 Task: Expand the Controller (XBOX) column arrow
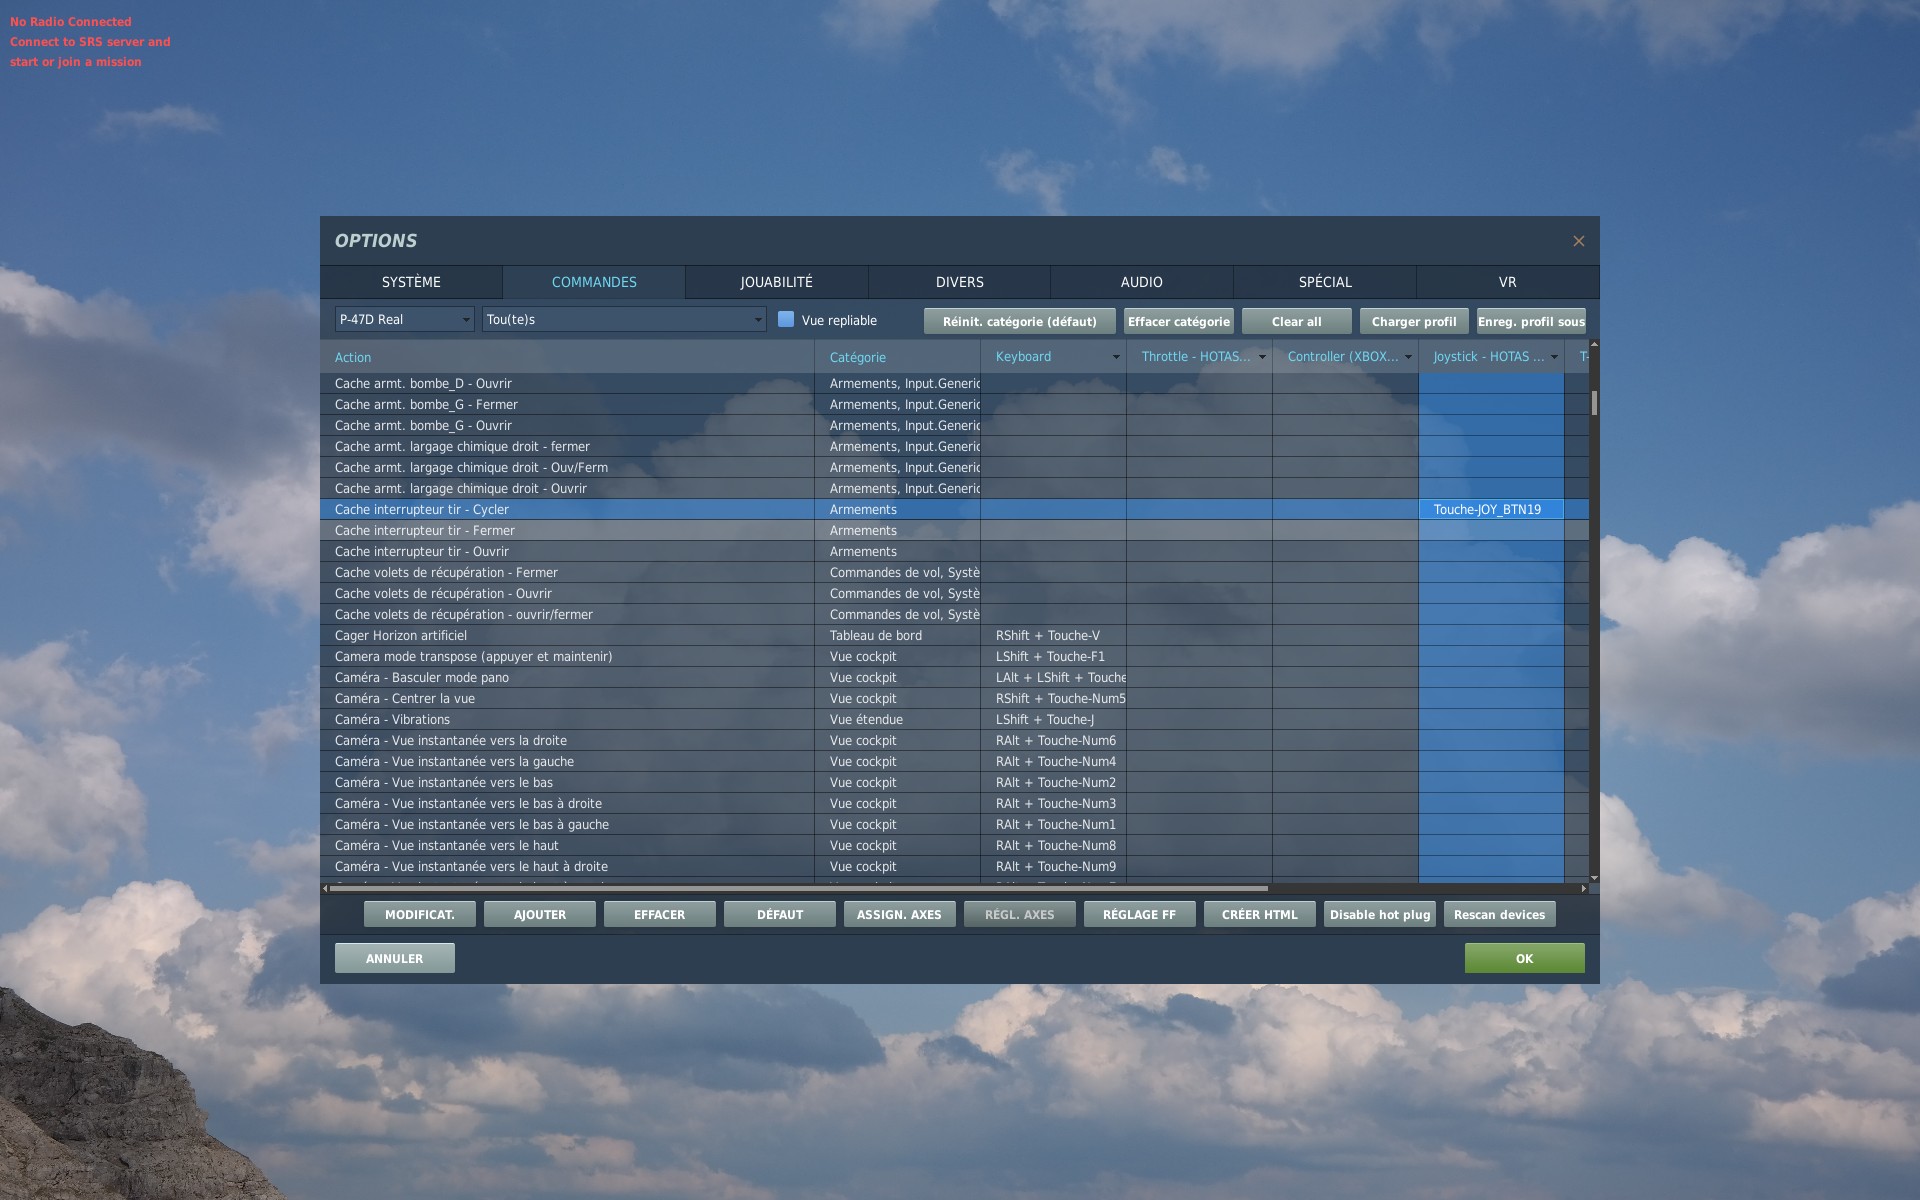tap(1408, 357)
